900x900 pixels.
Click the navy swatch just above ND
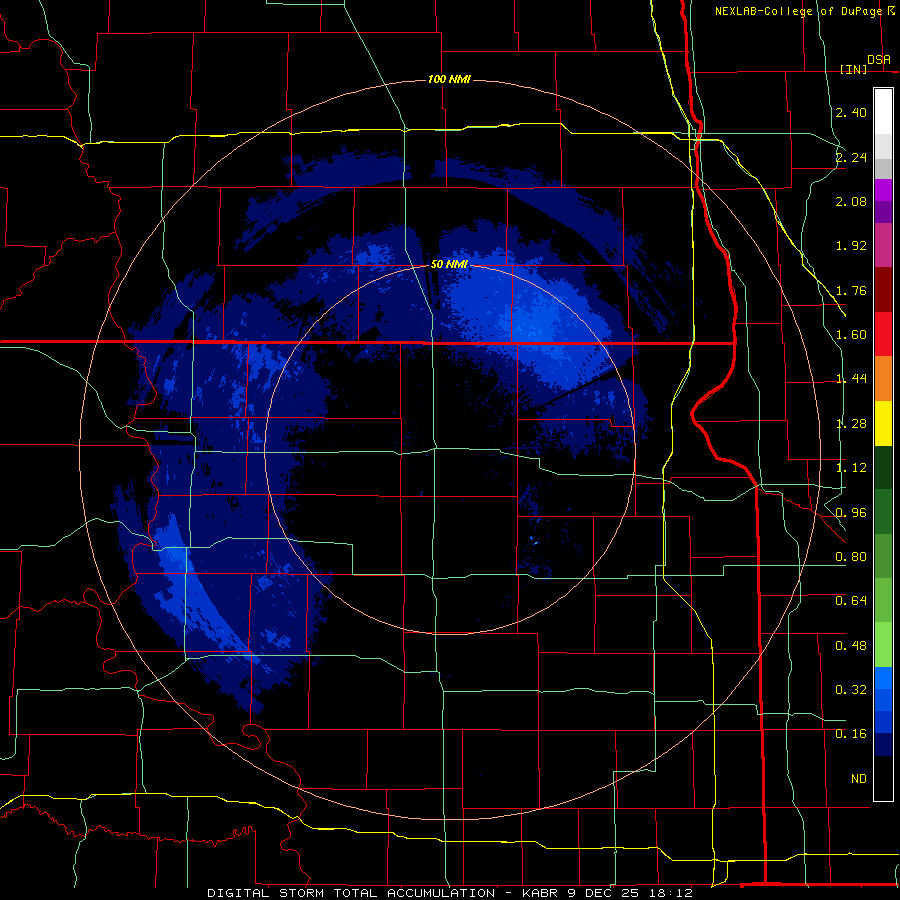click(883, 744)
